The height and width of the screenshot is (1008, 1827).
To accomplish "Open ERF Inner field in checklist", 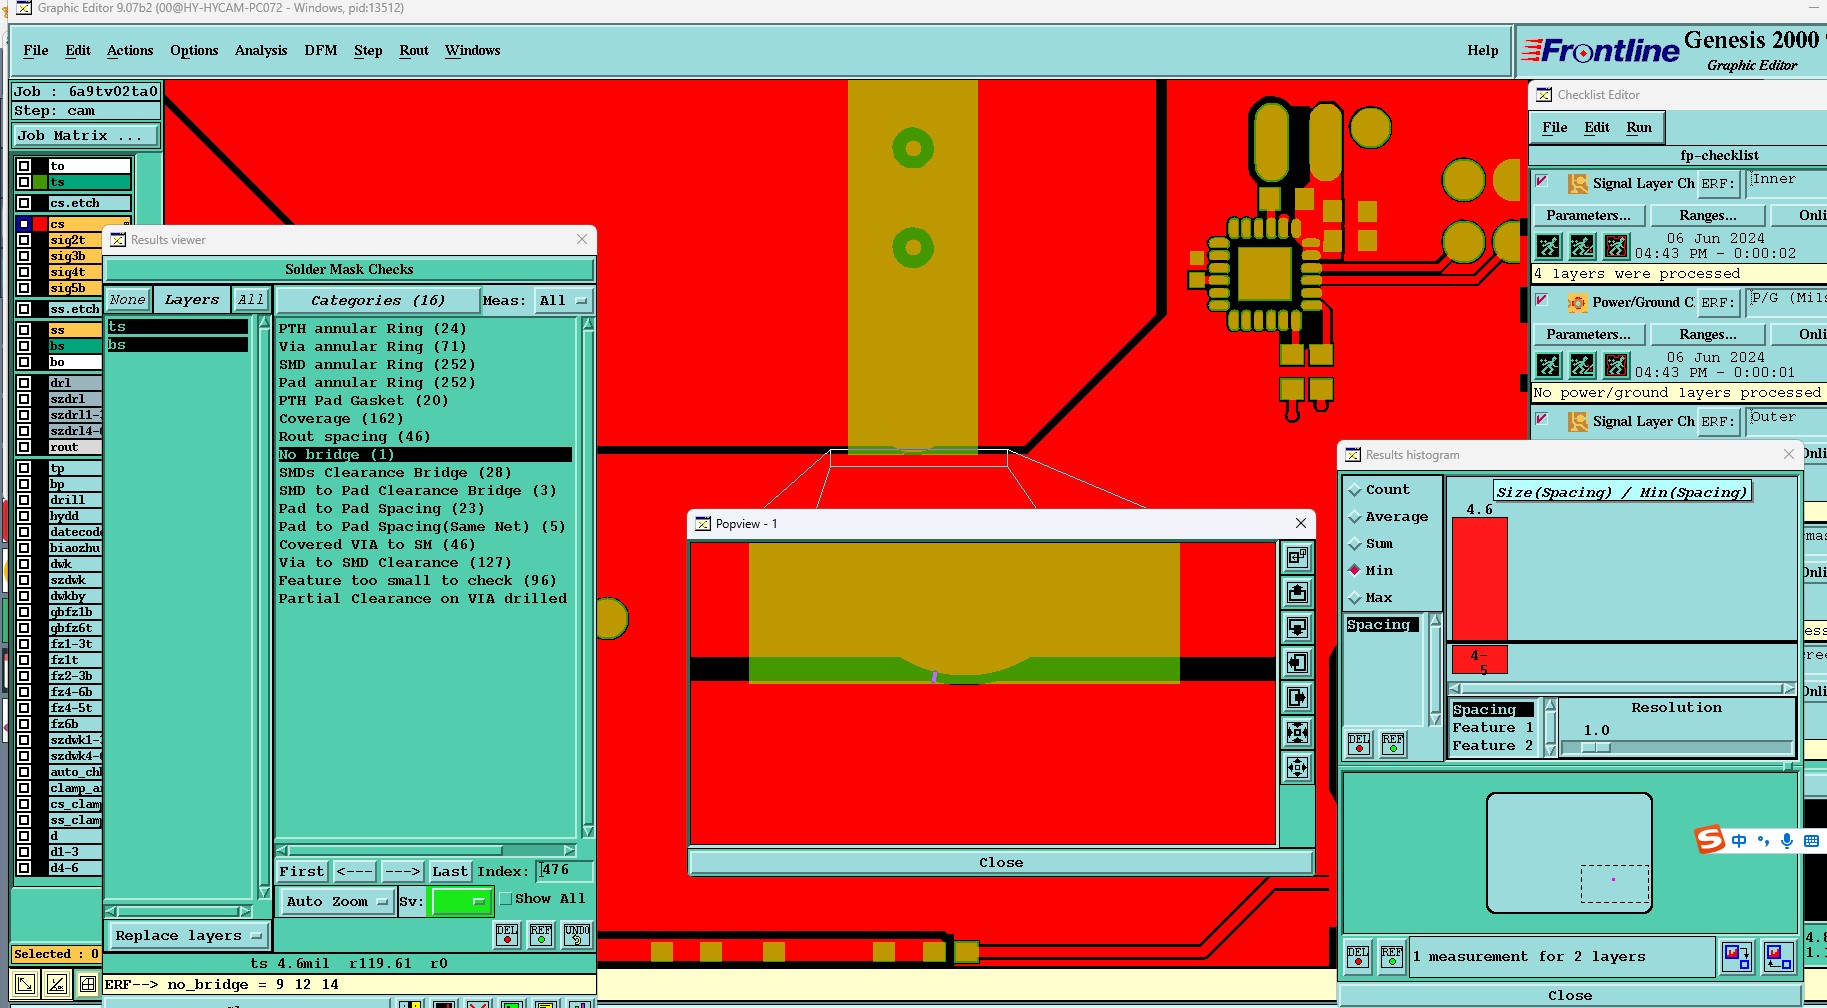I will coord(1787,183).
